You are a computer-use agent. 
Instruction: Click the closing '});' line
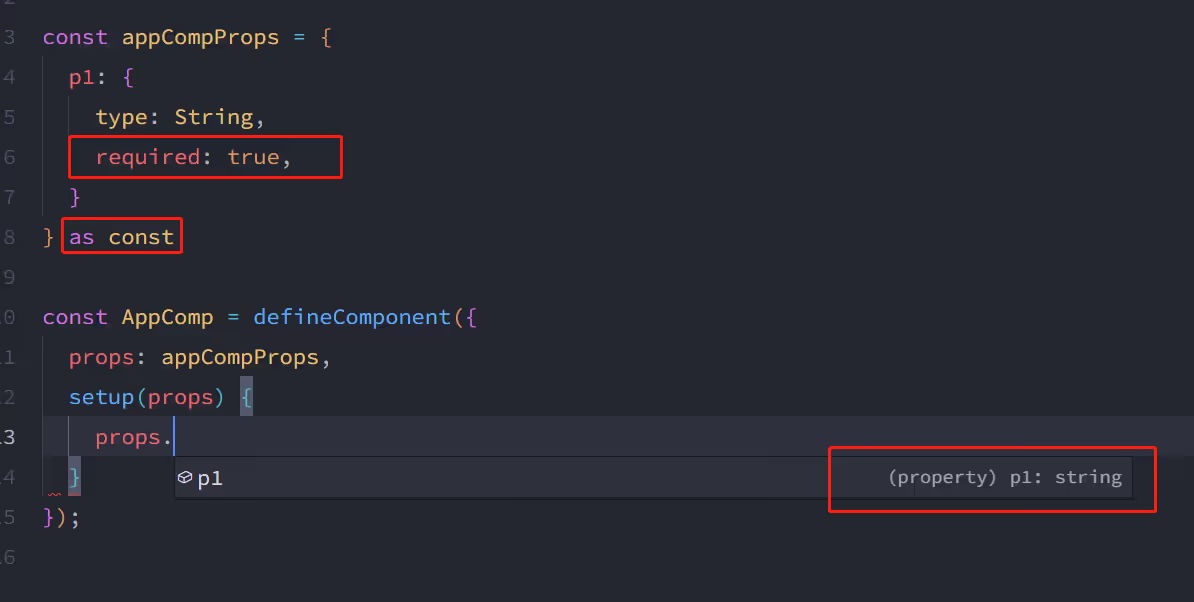(61, 518)
